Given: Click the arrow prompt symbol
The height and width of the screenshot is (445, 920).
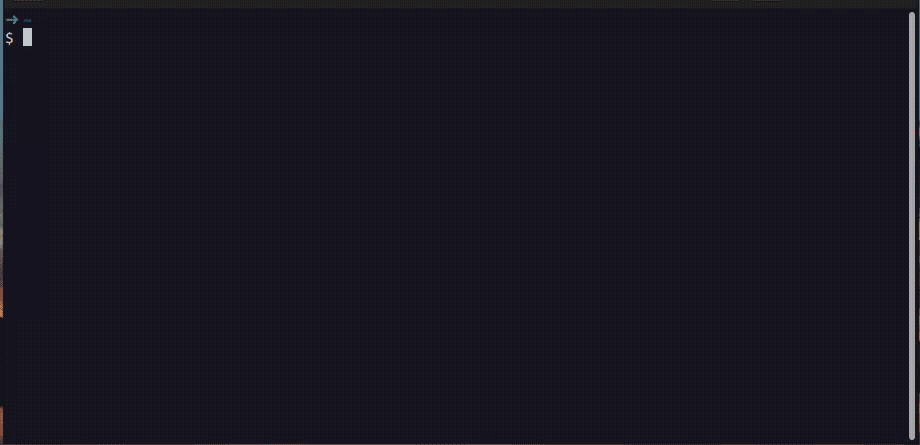Looking at the screenshot, I should pyautogui.click(x=12, y=20).
